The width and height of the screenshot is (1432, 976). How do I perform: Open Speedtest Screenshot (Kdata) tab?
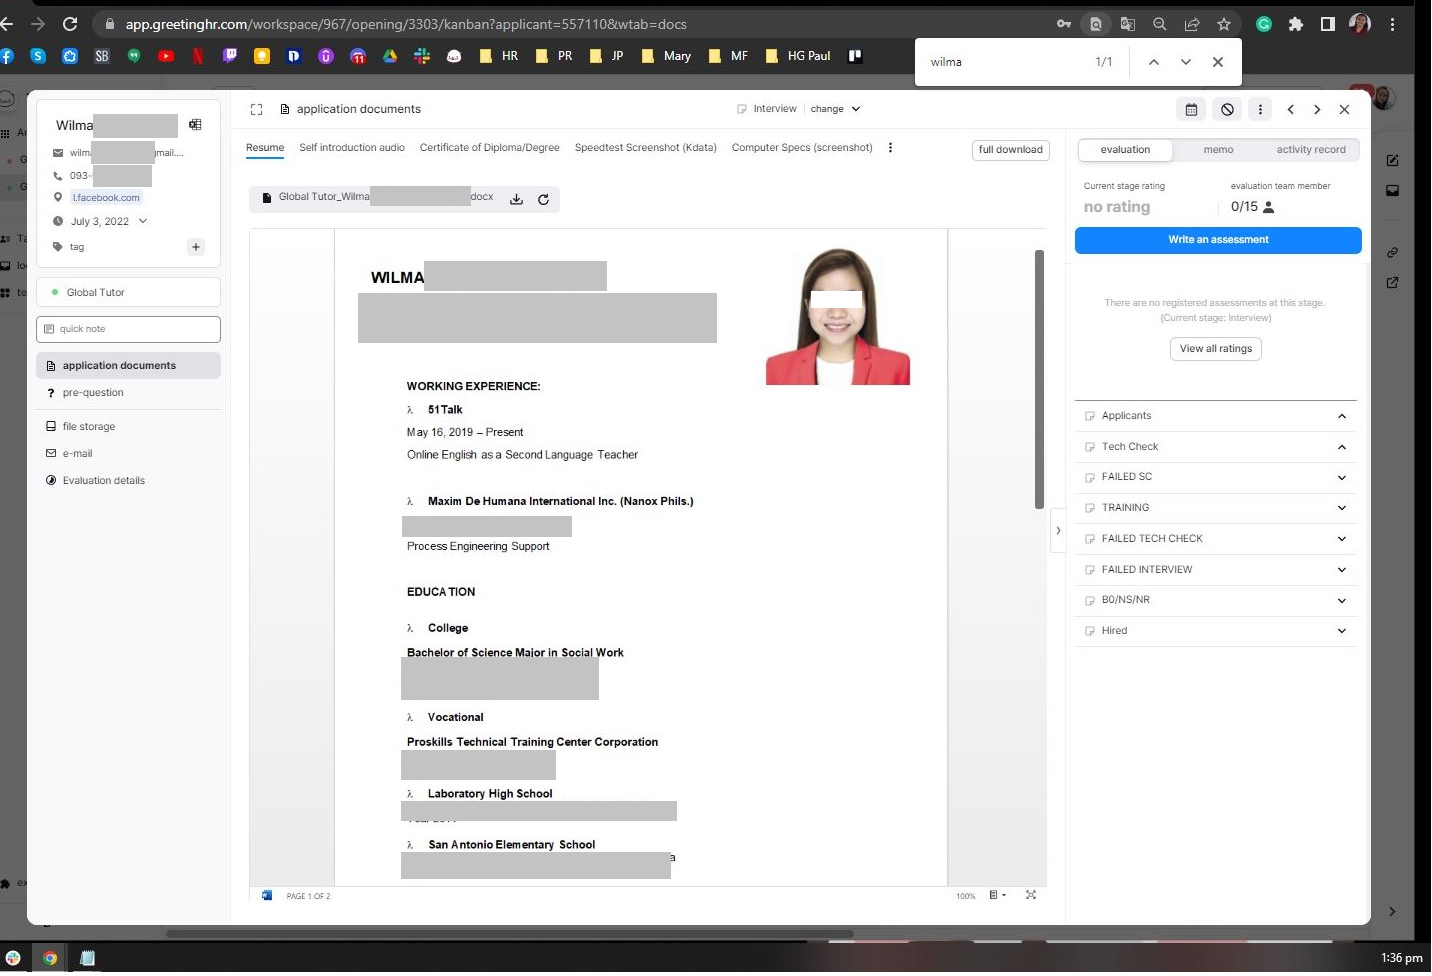coord(646,148)
